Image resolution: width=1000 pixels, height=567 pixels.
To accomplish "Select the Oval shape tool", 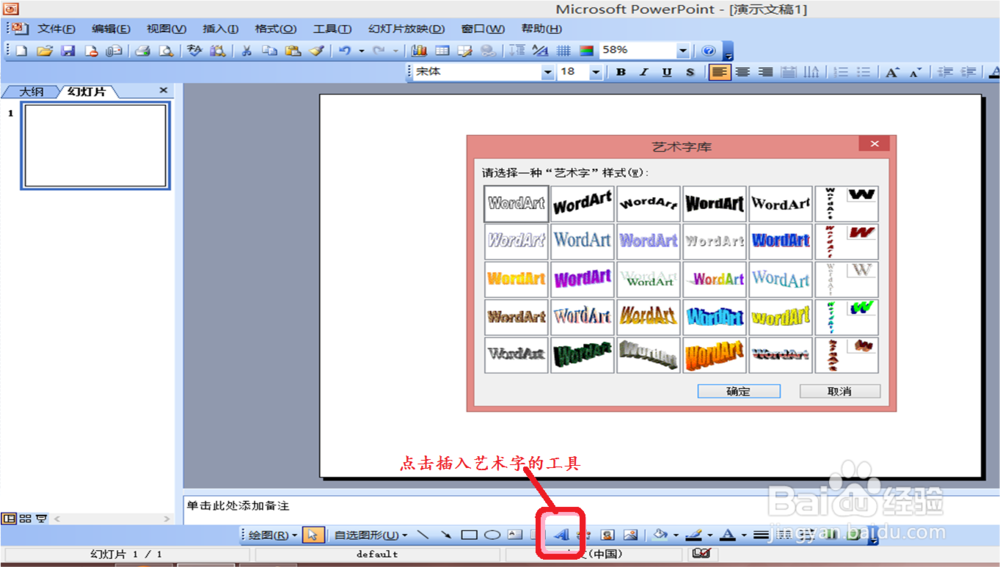I will coord(492,534).
